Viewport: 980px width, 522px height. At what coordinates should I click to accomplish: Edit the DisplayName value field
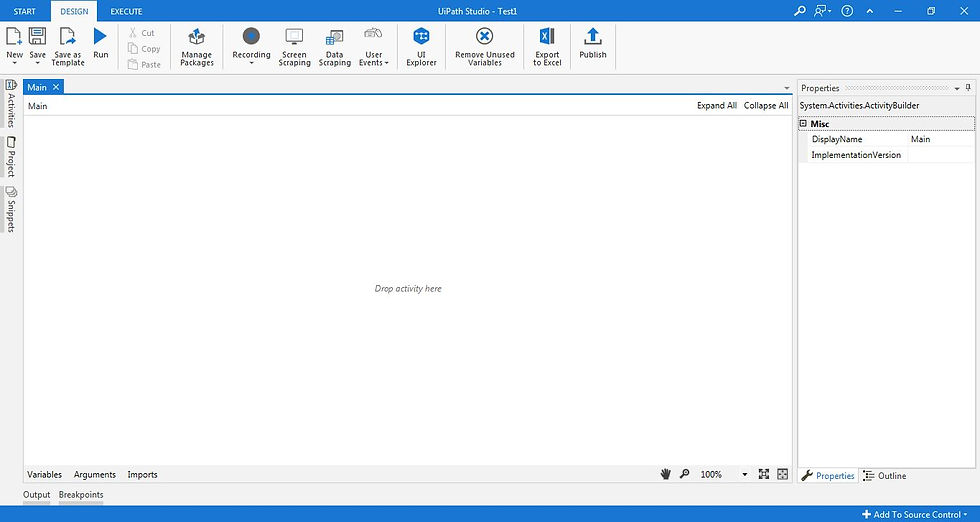click(941, 139)
